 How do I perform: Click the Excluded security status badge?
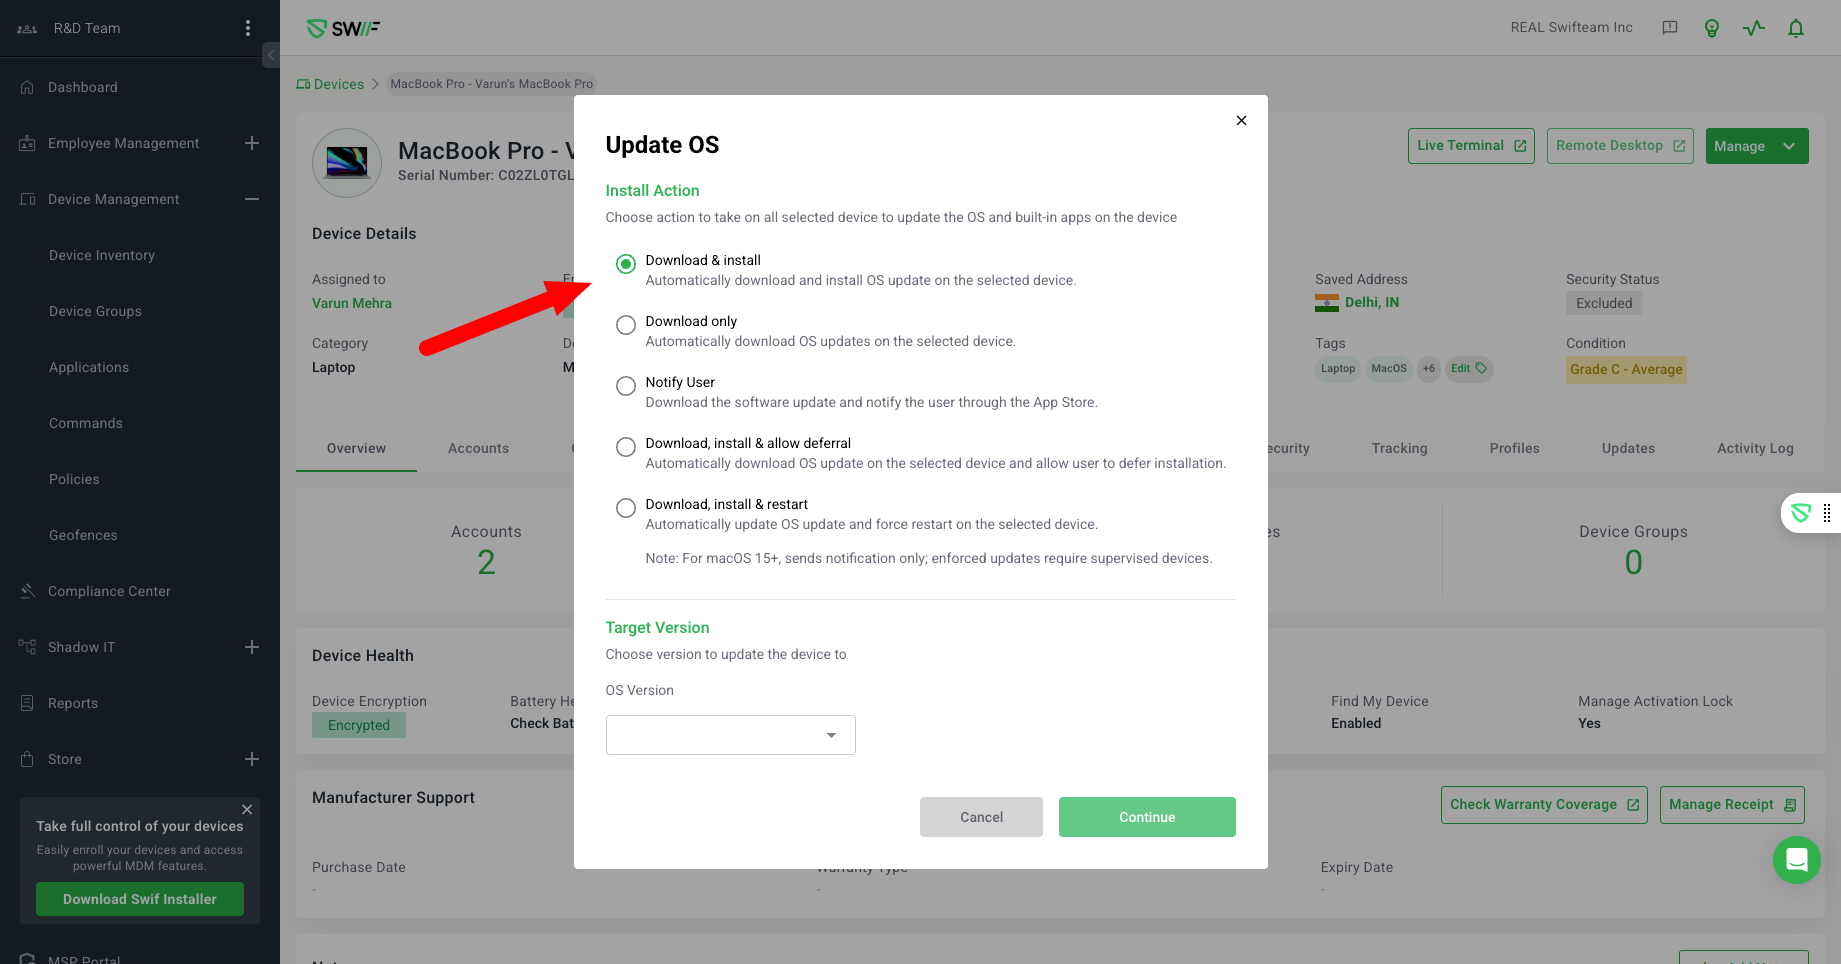click(x=1604, y=303)
